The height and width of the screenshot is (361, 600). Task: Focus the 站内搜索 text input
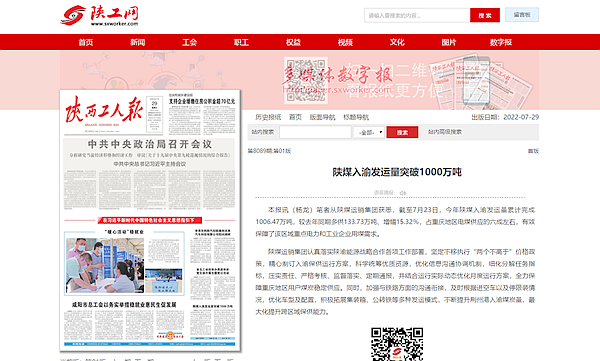coord(315,132)
